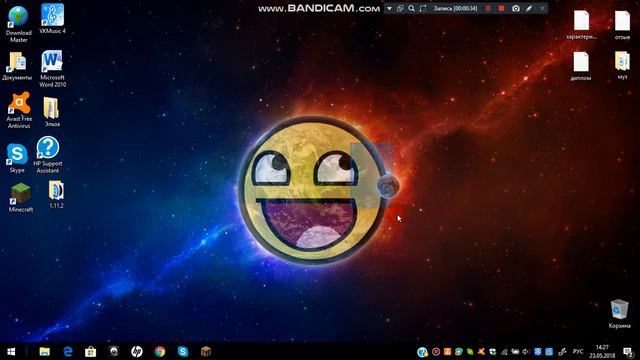Open Microsoft Store from the taskbar

pos(91,351)
